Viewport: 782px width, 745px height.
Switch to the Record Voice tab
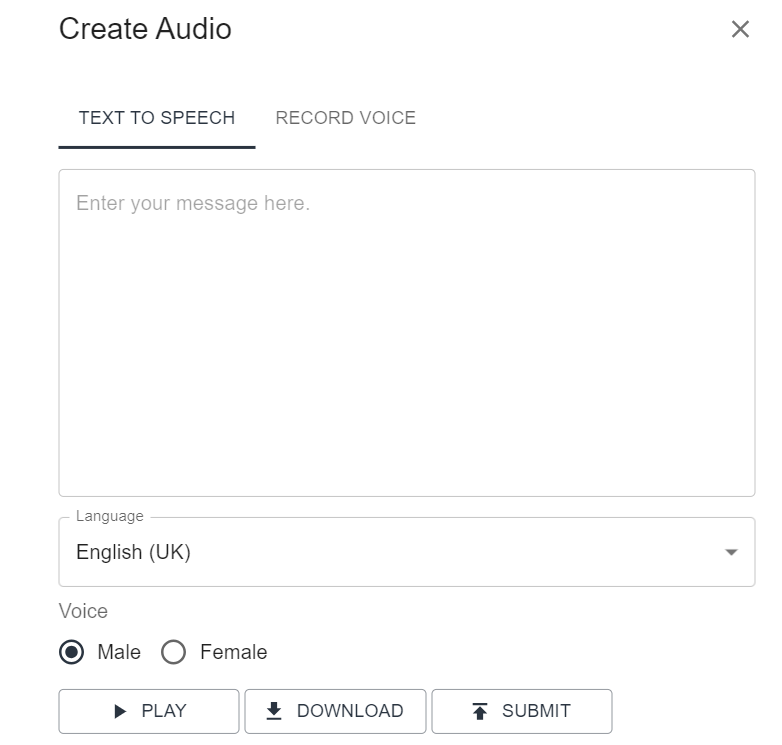345,118
